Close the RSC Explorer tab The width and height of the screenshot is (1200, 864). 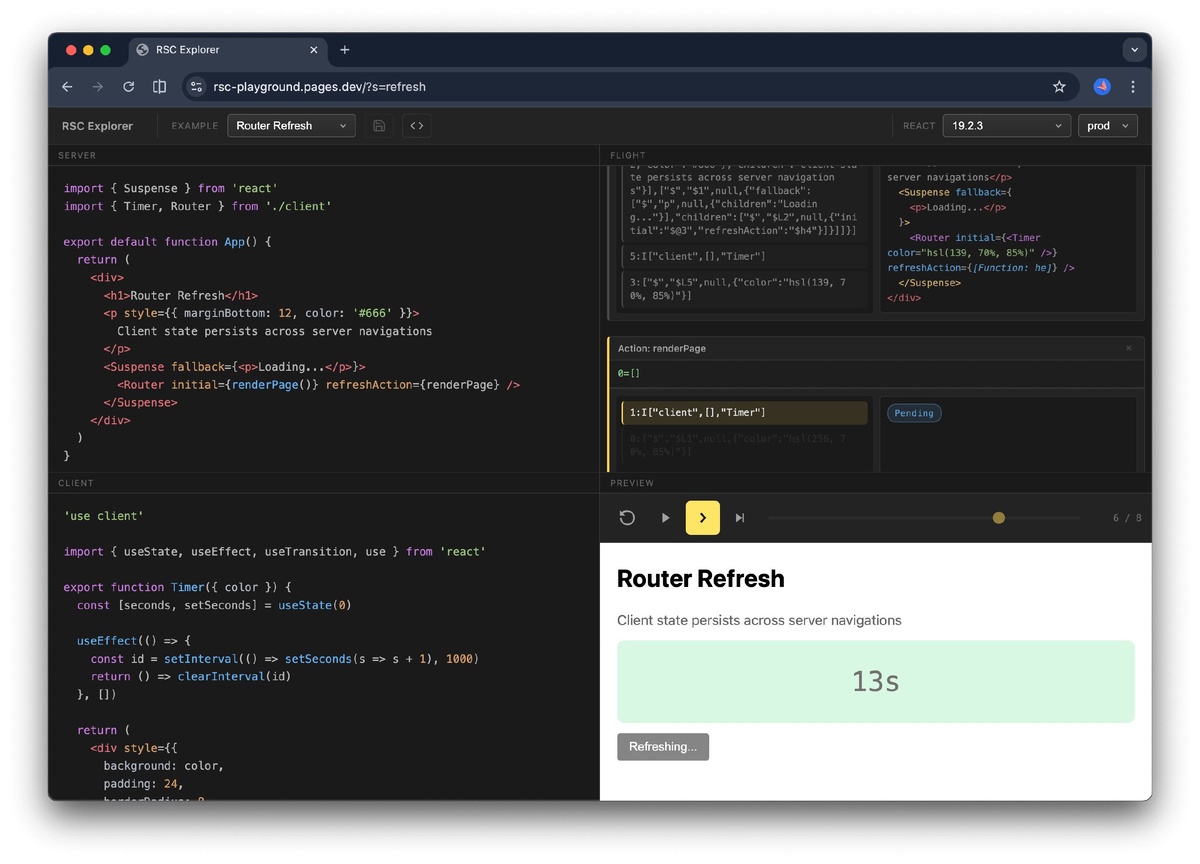(x=314, y=50)
